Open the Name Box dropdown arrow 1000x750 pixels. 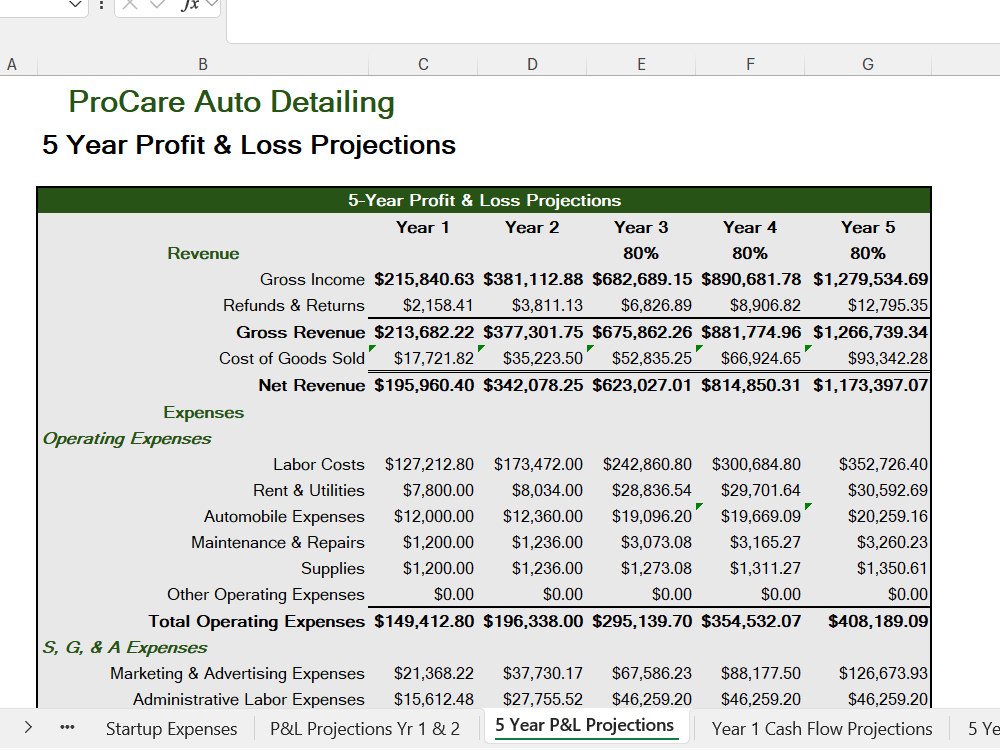coord(75,5)
